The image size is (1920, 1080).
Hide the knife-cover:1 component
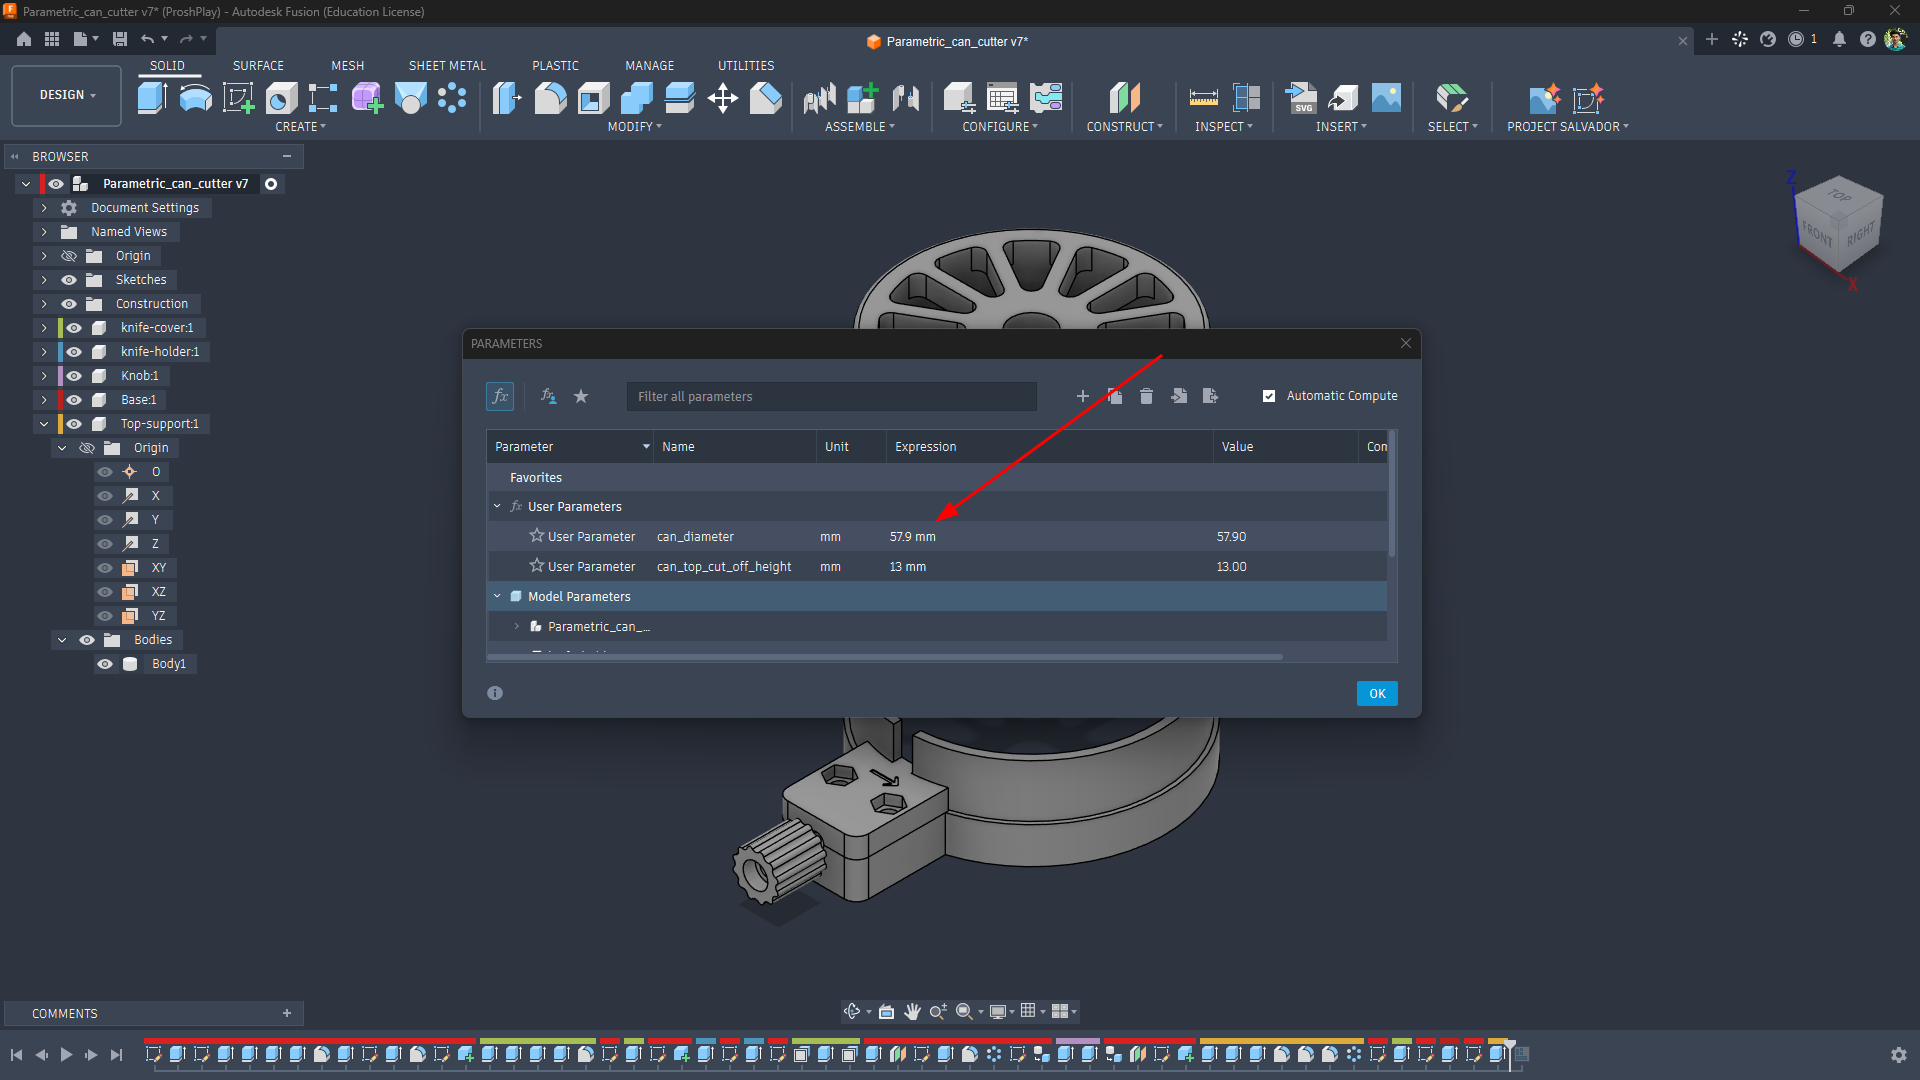pyautogui.click(x=74, y=328)
